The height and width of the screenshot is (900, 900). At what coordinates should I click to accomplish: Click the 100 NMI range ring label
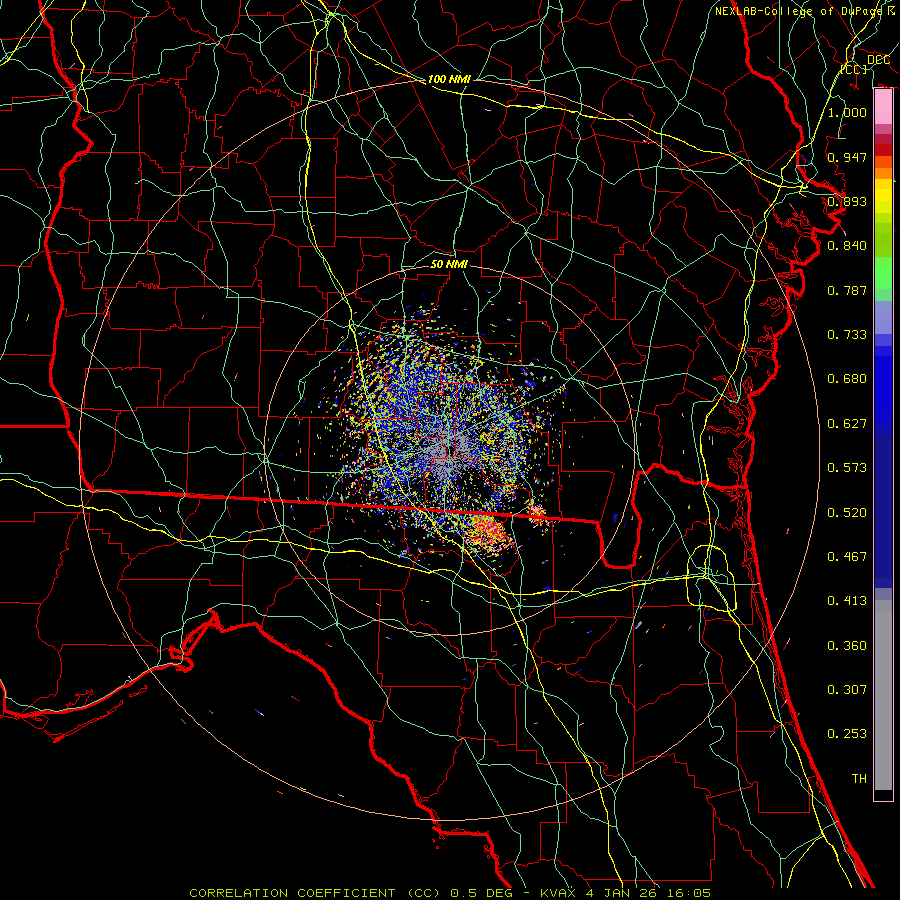pyautogui.click(x=448, y=79)
